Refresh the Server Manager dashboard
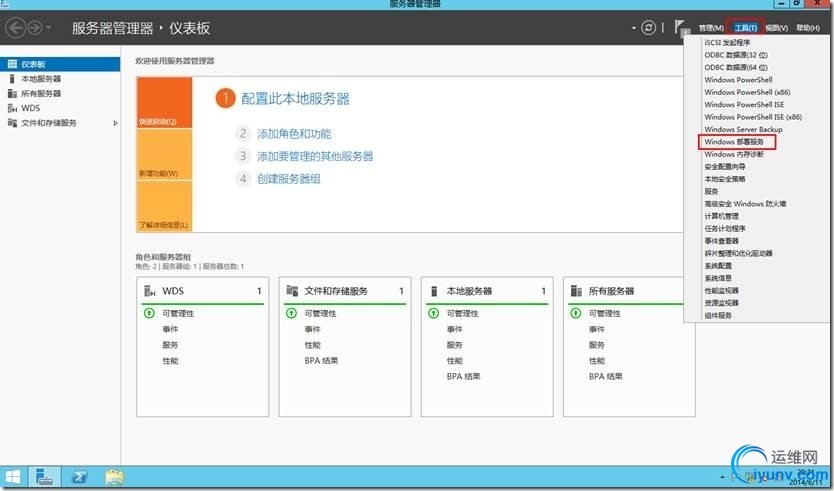Viewport: 834px width, 491px height. point(648,28)
